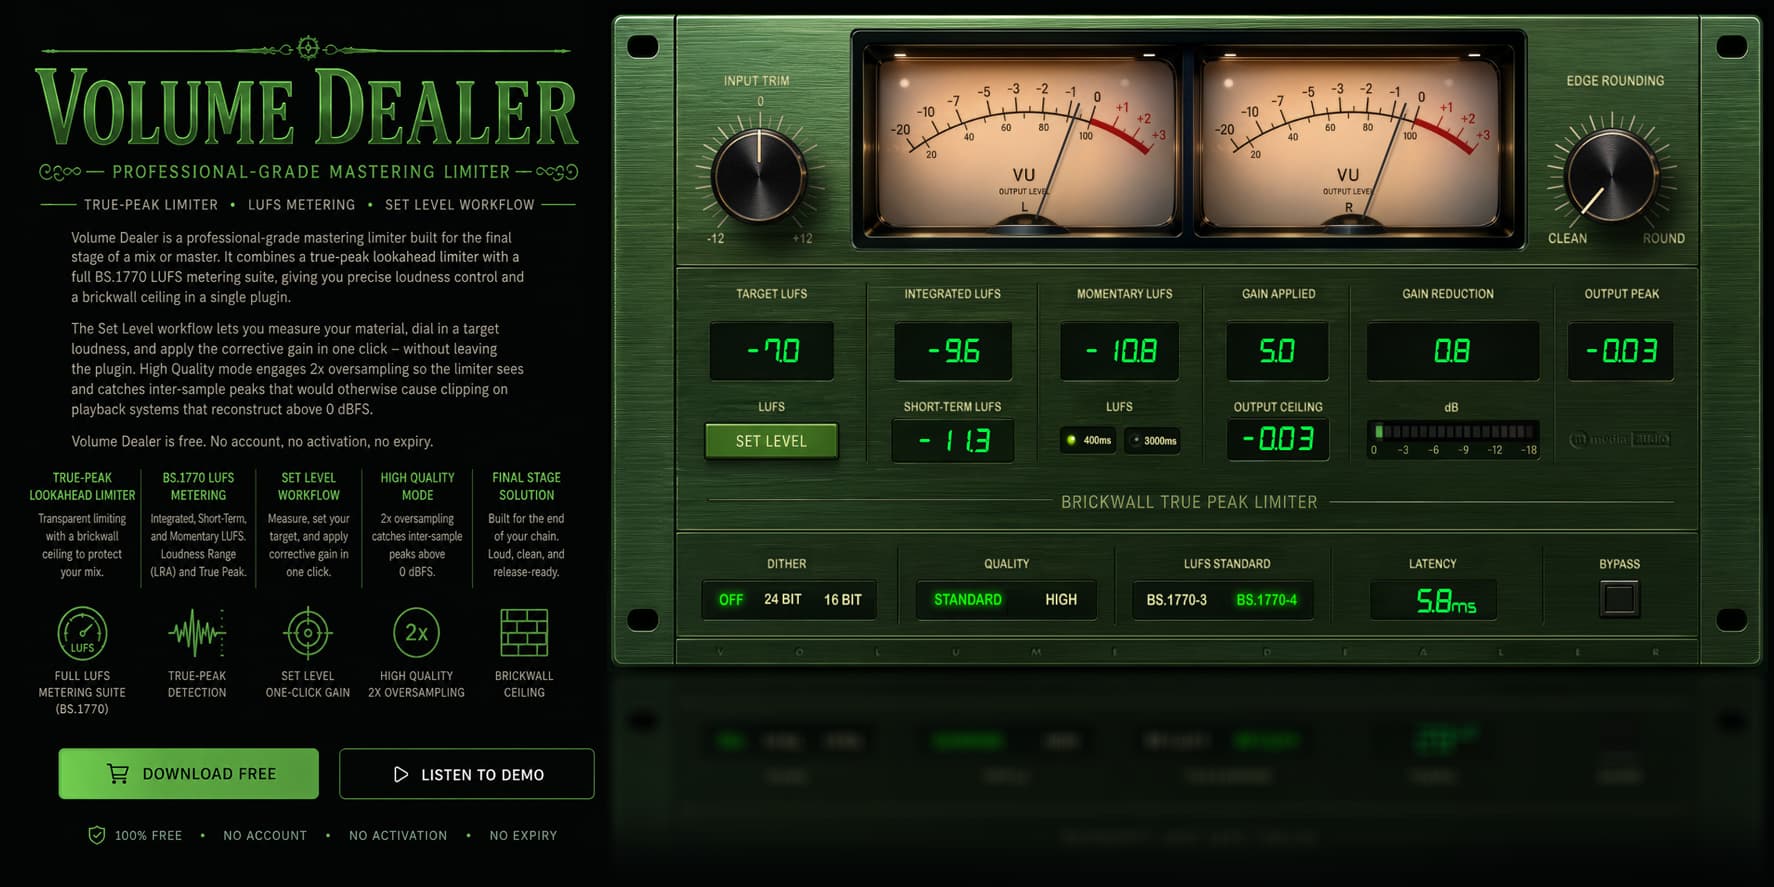Click the media audio logo on the plugin
Screen dimensions: 1774x887
pyautogui.click(x=1620, y=439)
